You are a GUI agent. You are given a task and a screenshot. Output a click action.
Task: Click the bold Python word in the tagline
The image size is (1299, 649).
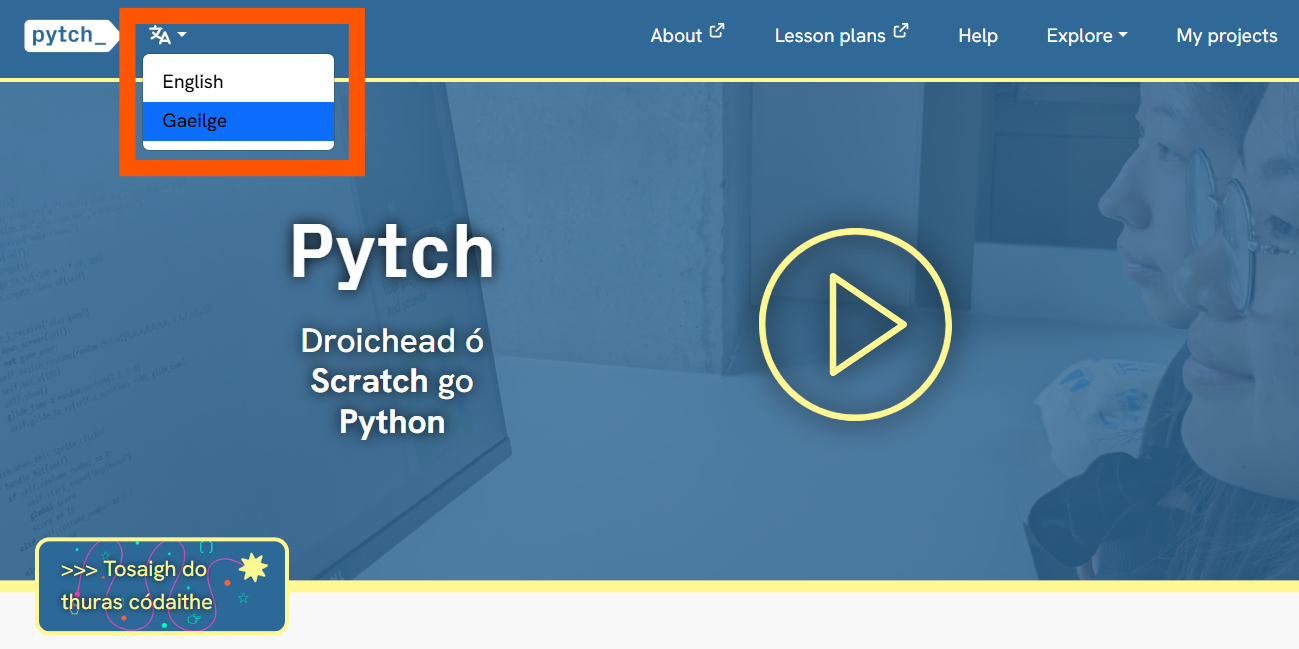[x=392, y=422]
